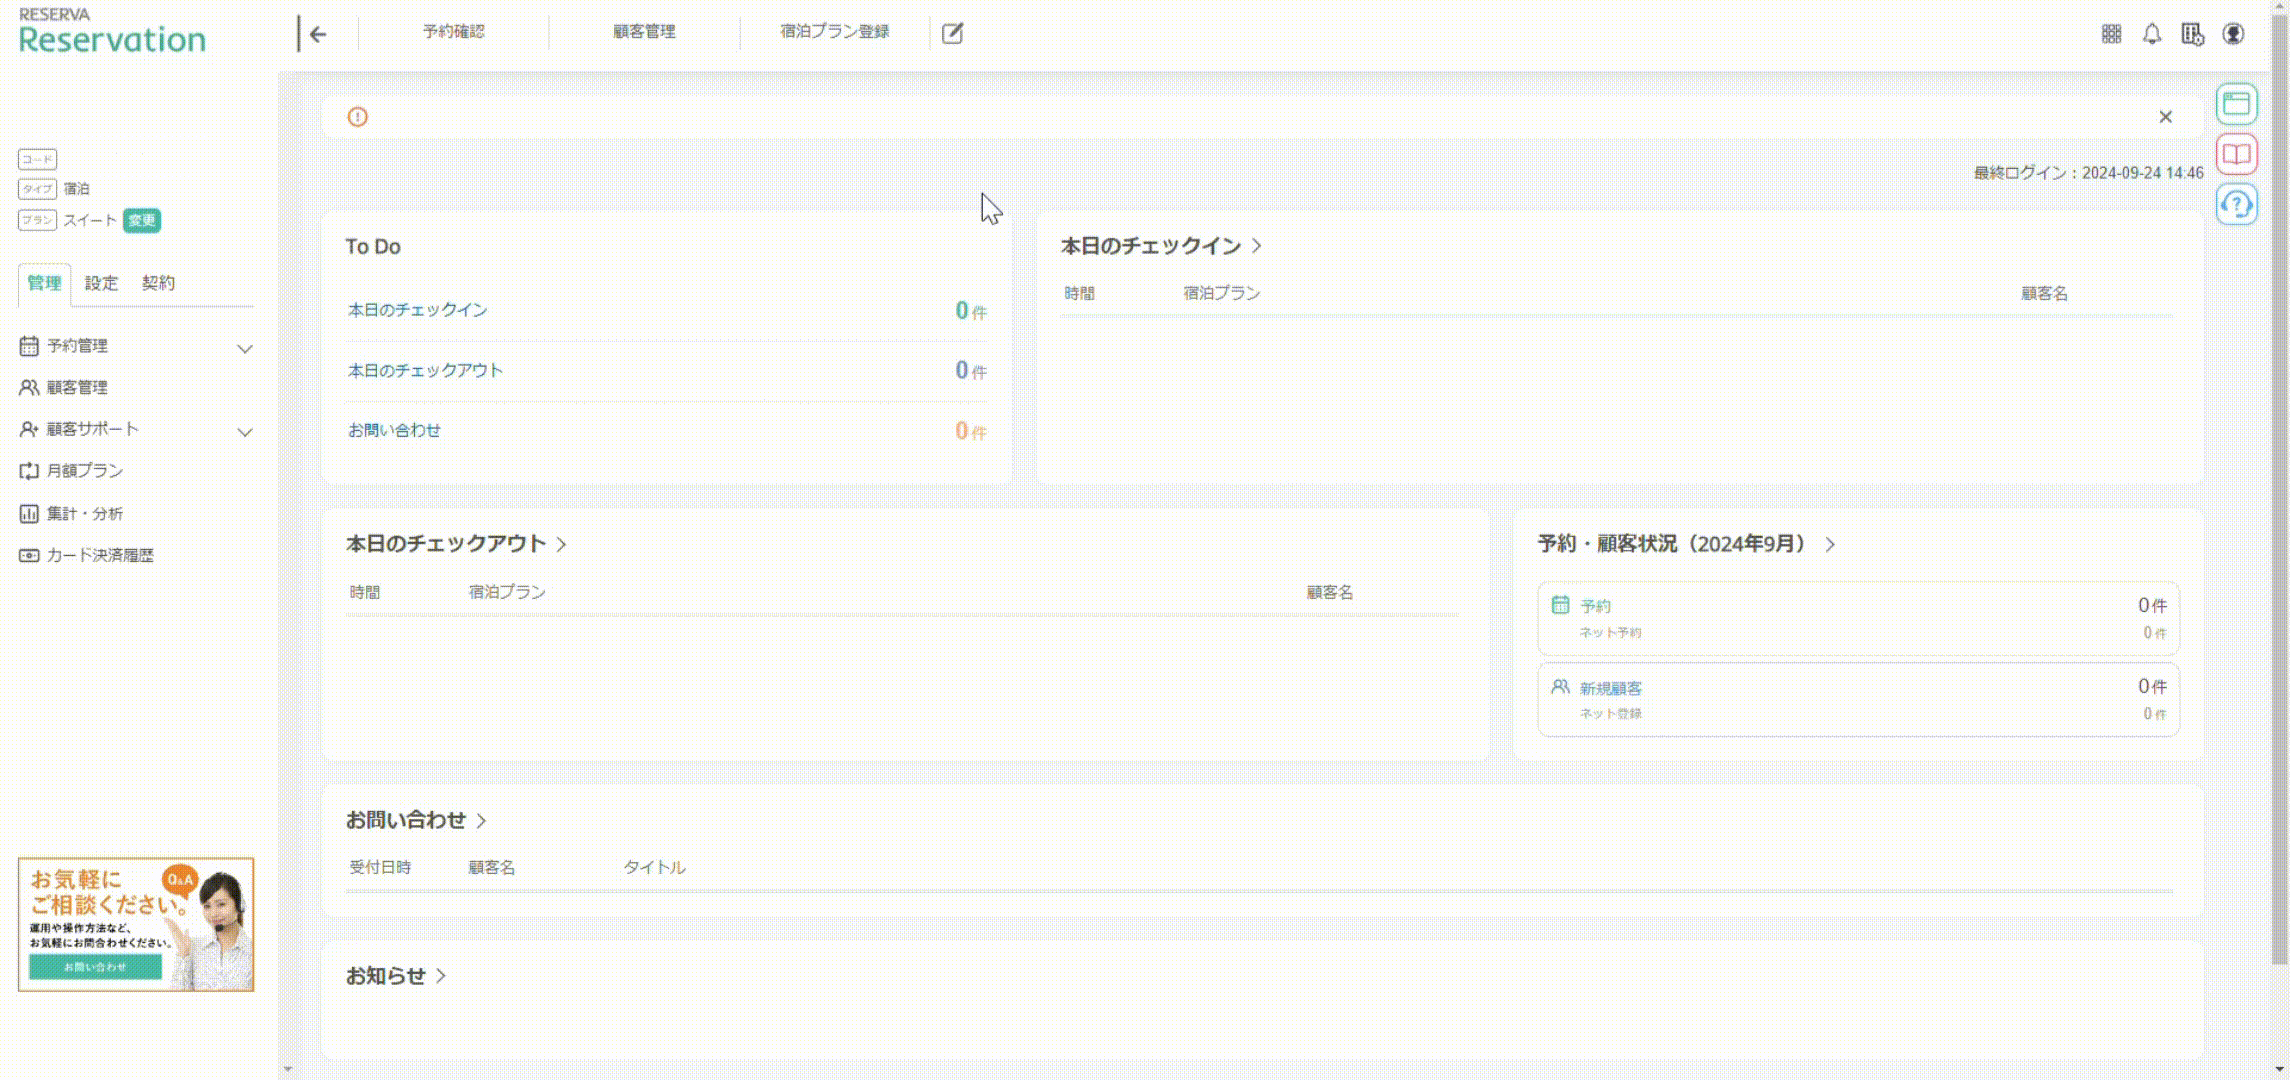The width and height of the screenshot is (2290, 1080).
Task: Click the calendar icon in 予約 status card
Action: (x=1560, y=604)
